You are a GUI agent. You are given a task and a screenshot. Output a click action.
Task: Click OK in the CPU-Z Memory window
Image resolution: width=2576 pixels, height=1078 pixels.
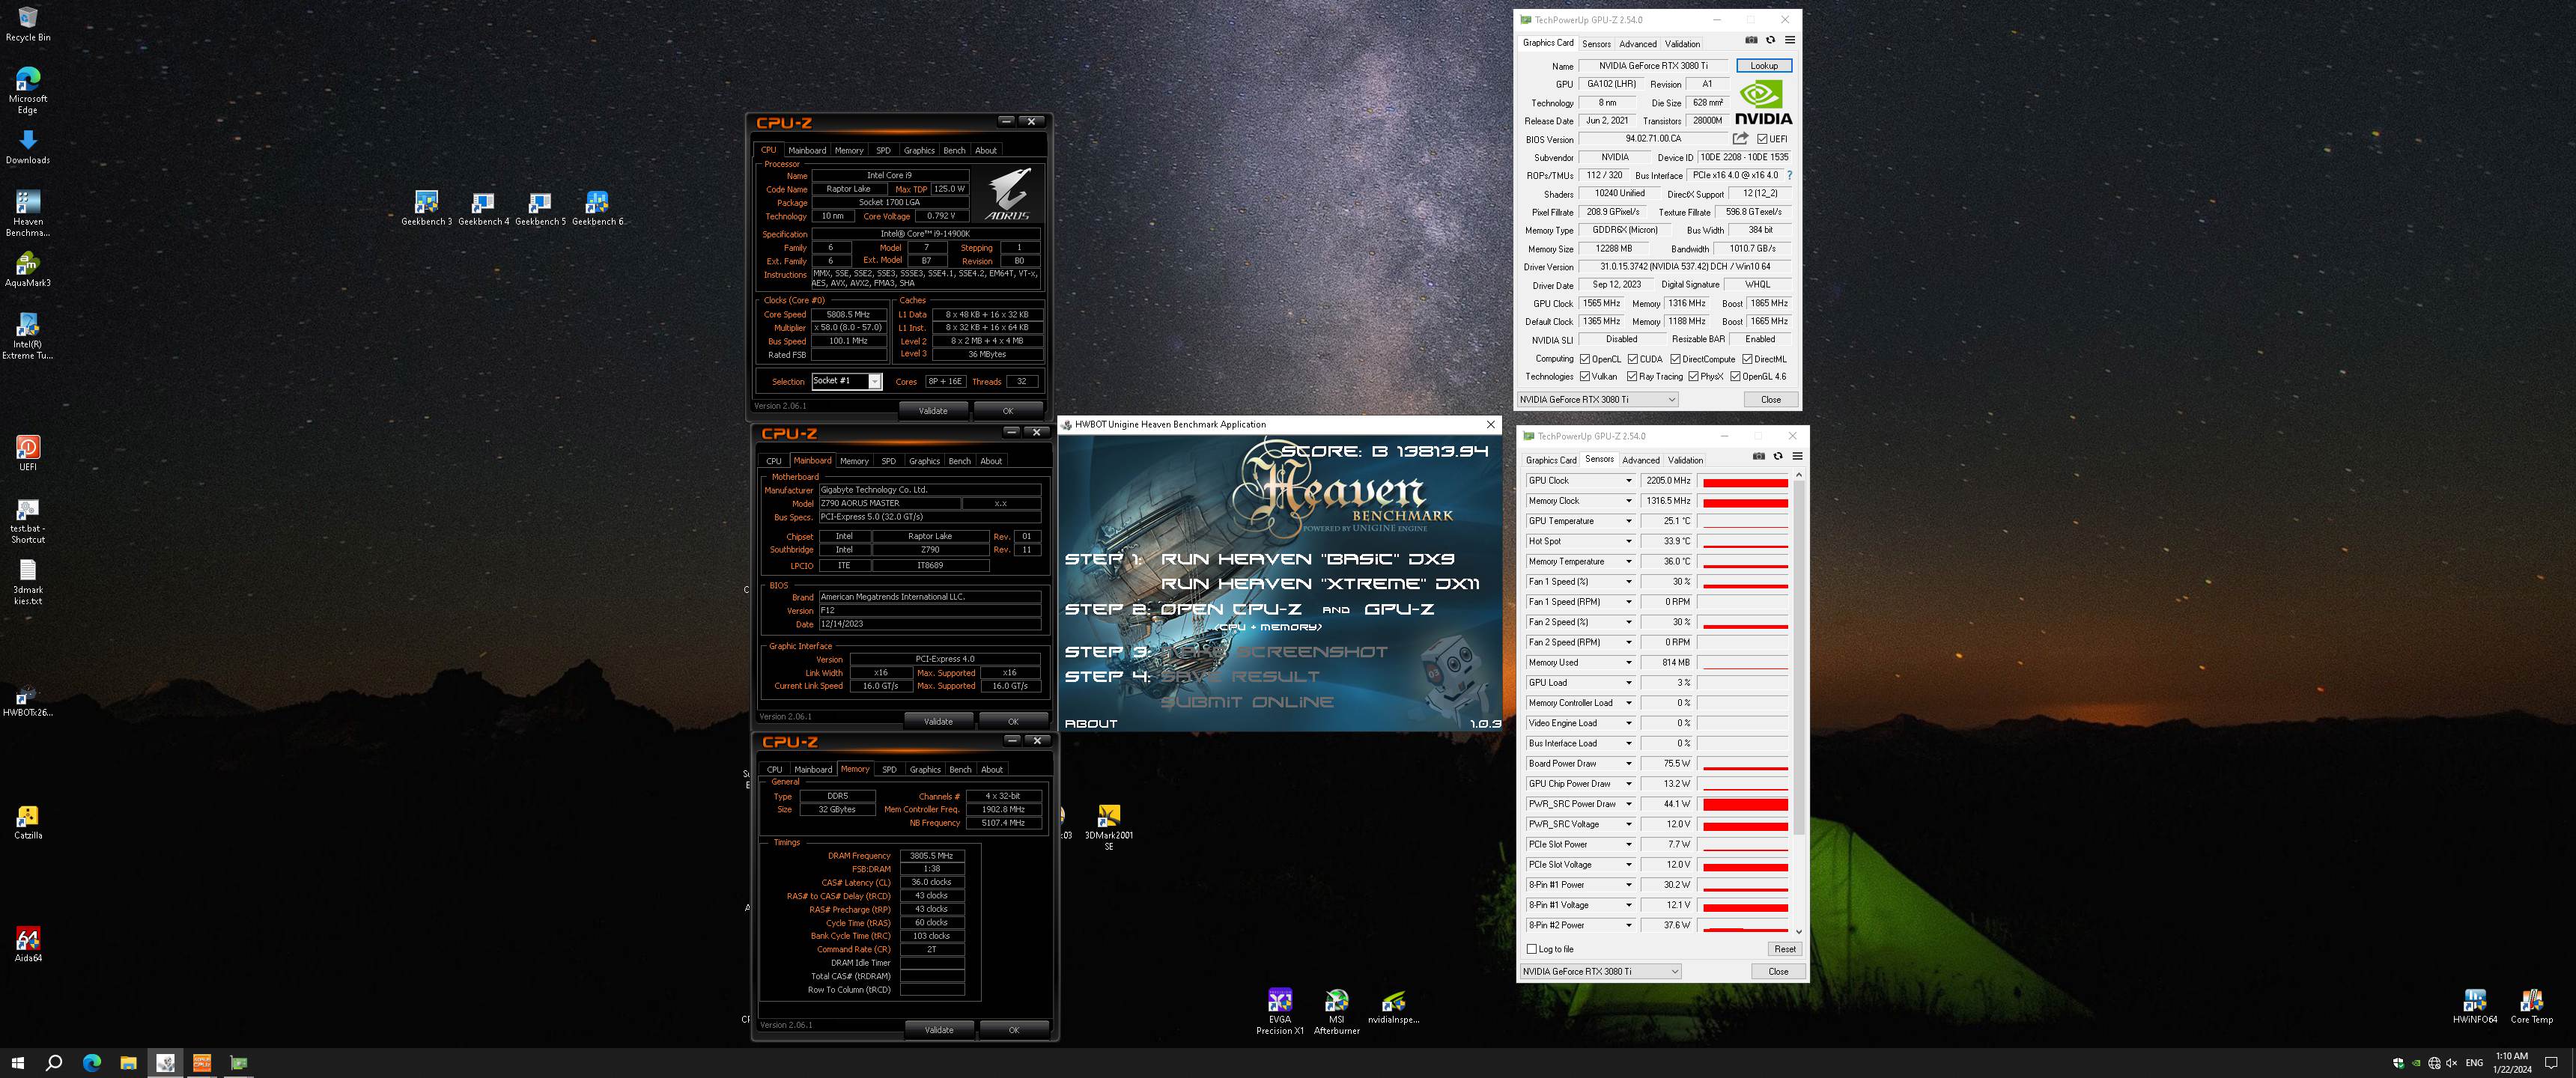click(x=1014, y=1030)
